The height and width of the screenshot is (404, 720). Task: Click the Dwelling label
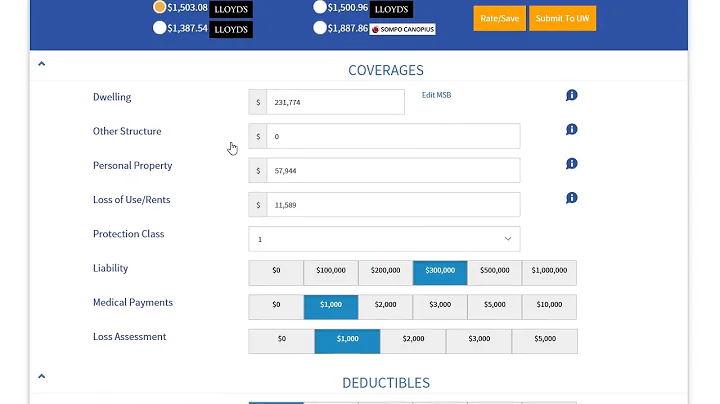[x=112, y=97]
